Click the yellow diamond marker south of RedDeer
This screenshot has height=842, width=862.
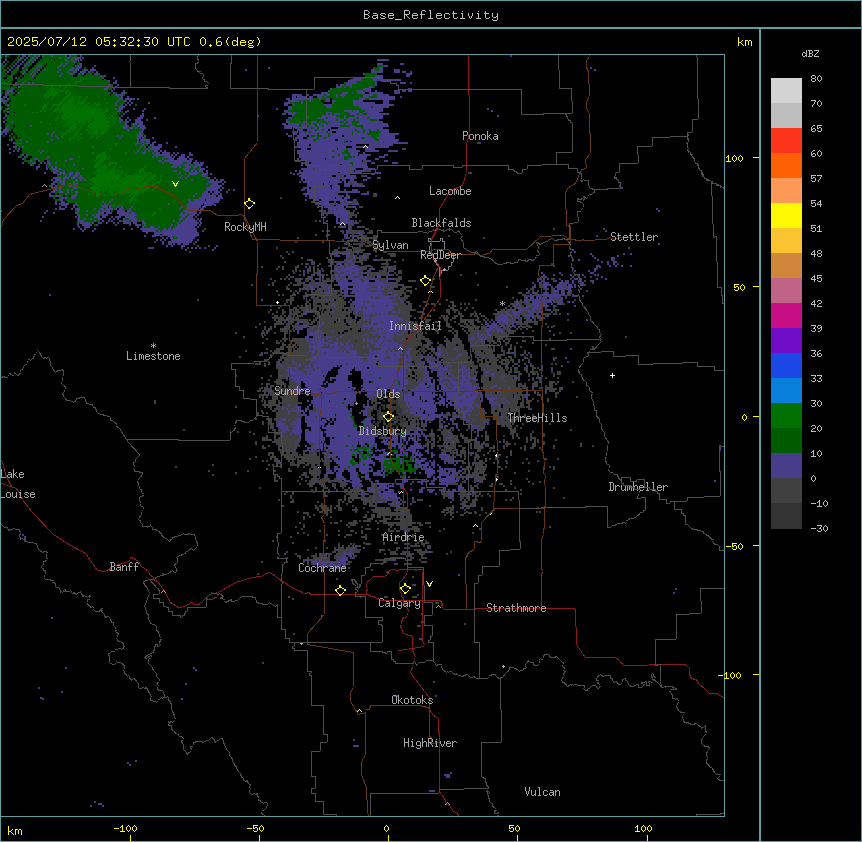(x=426, y=281)
